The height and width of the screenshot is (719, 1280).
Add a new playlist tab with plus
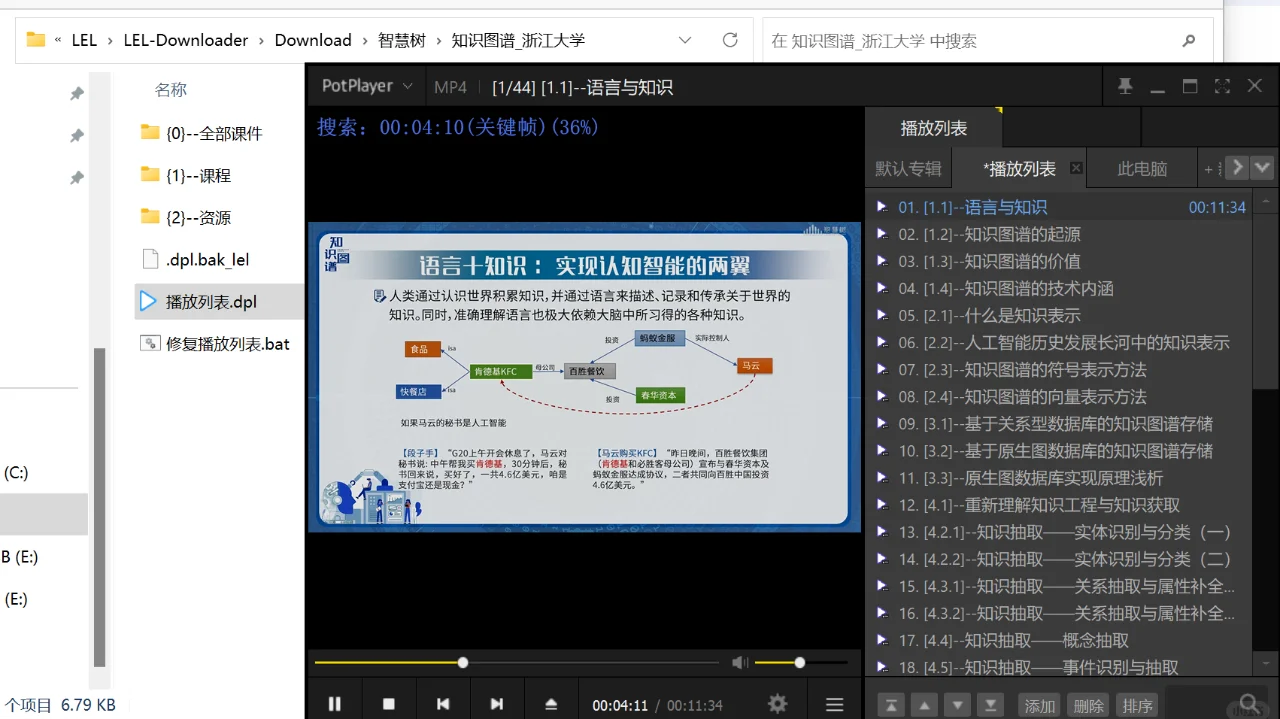click(1208, 169)
